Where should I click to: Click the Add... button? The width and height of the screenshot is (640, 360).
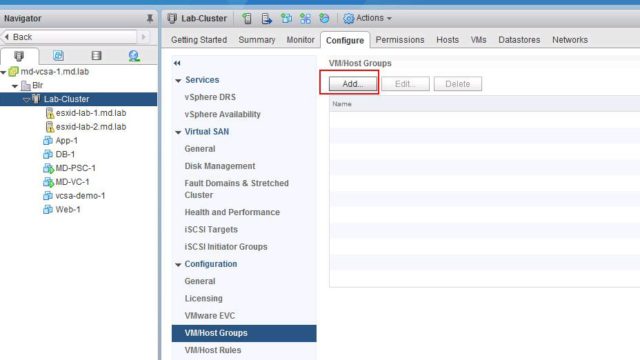[x=353, y=84]
